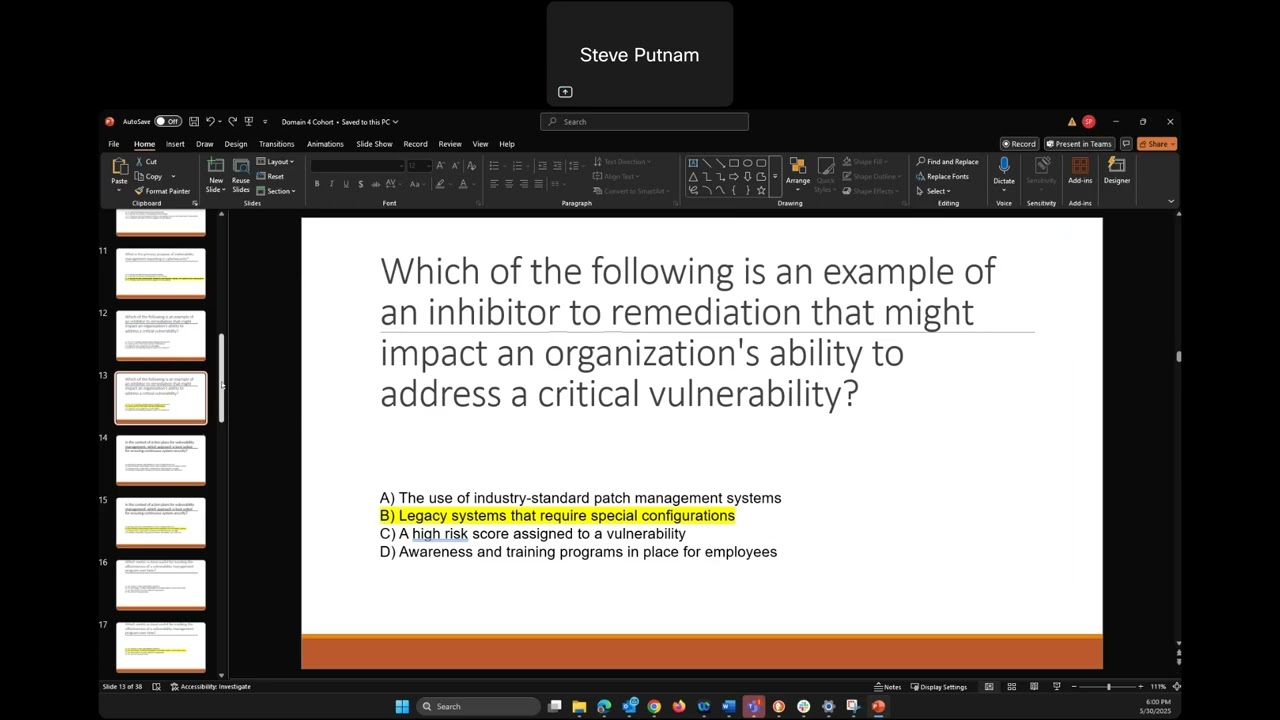This screenshot has width=1280, height=720.
Task: Select slide 12 thumbnail
Action: (x=161, y=336)
